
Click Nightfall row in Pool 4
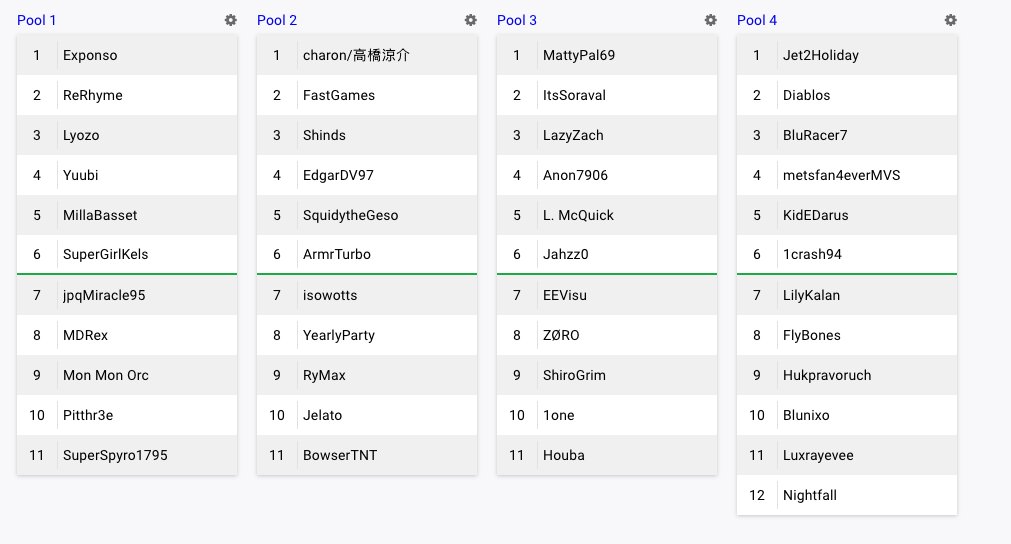pos(847,495)
